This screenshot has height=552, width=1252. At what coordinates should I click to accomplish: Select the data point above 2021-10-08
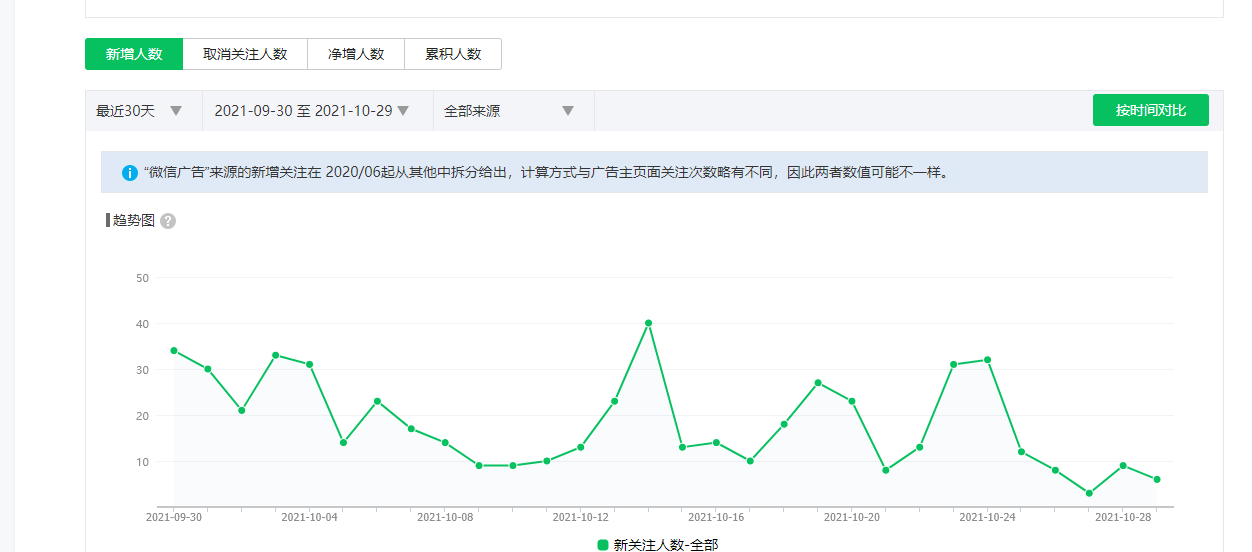pyautogui.click(x=445, y=443)
